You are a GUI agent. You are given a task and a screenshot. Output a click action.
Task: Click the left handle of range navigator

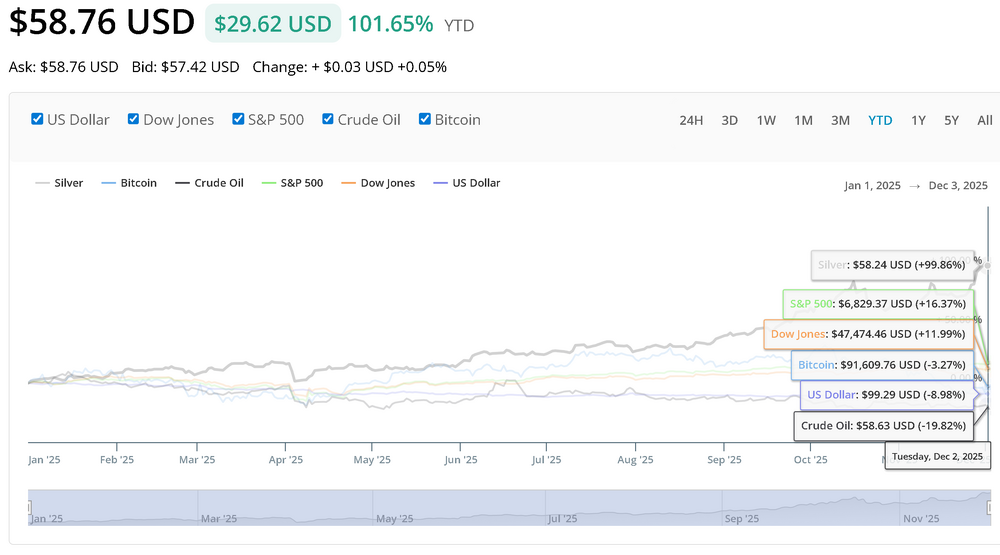[29, 507]
